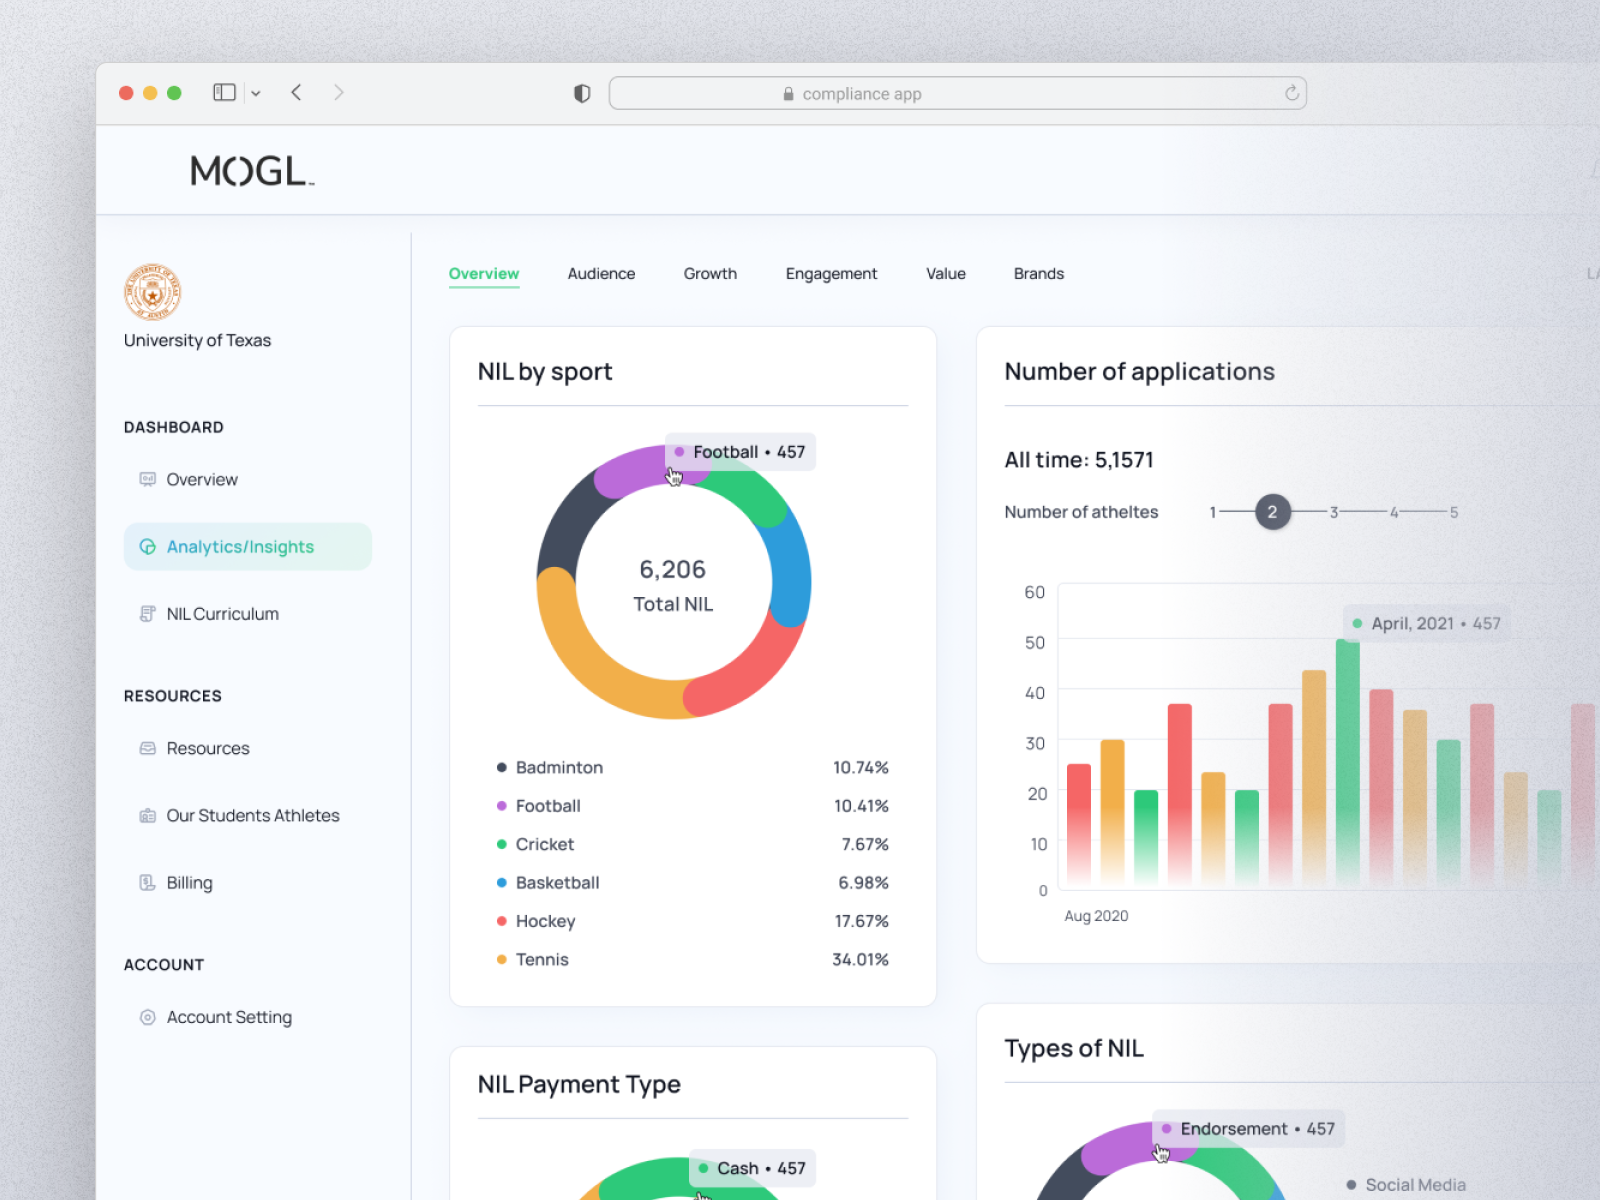
Task: Switch to the Audience tab
Action: (601, 273)
